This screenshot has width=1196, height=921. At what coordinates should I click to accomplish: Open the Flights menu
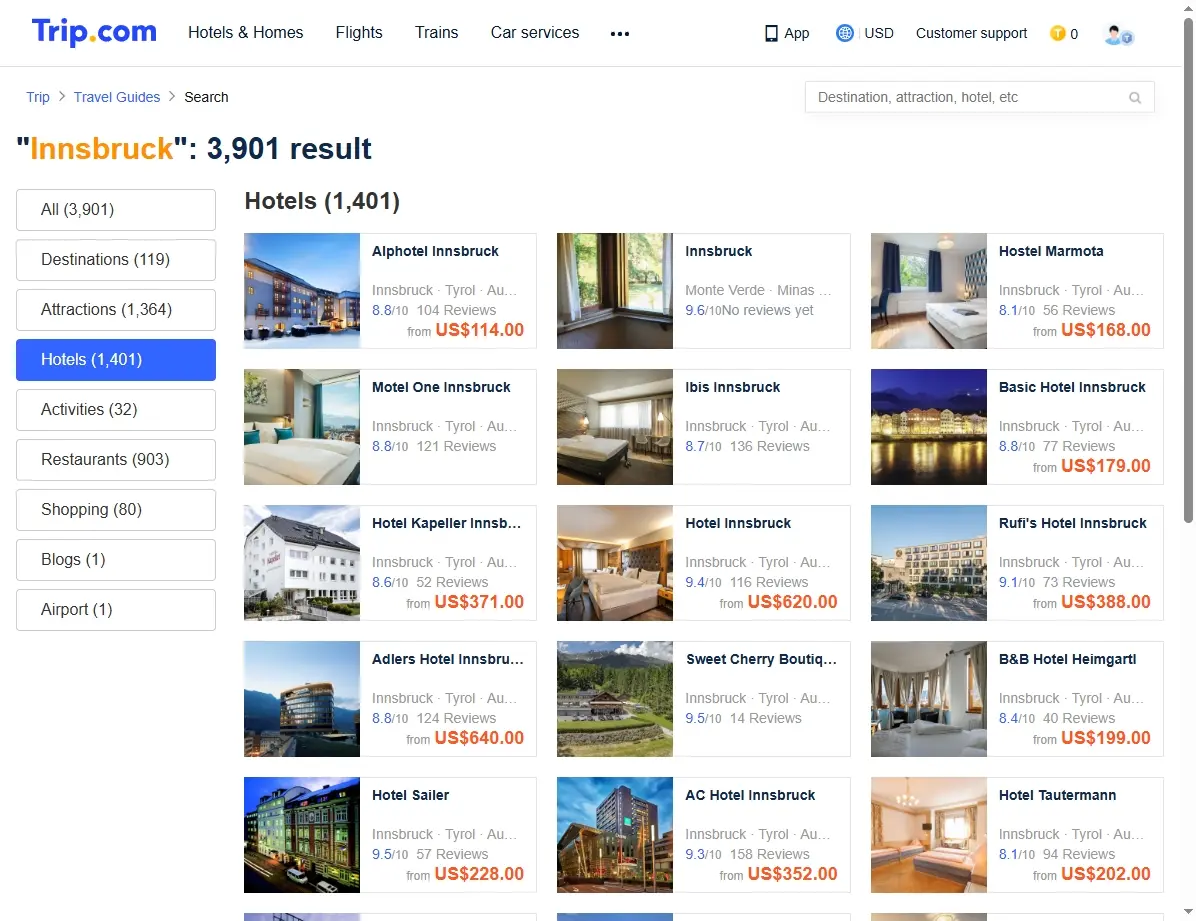(359, 33)
